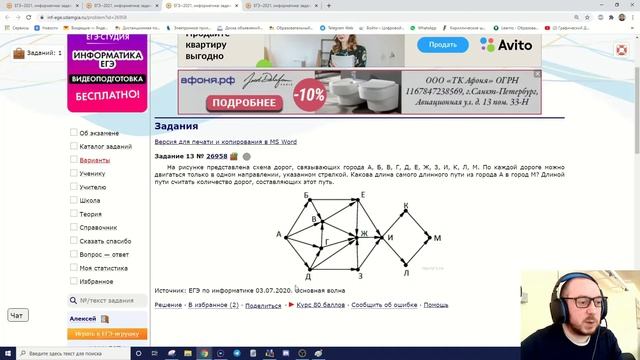The height and width of the screenshot is (360, 640).
Task: Open the Новости bookmark
Action: (x=46, y=28)
